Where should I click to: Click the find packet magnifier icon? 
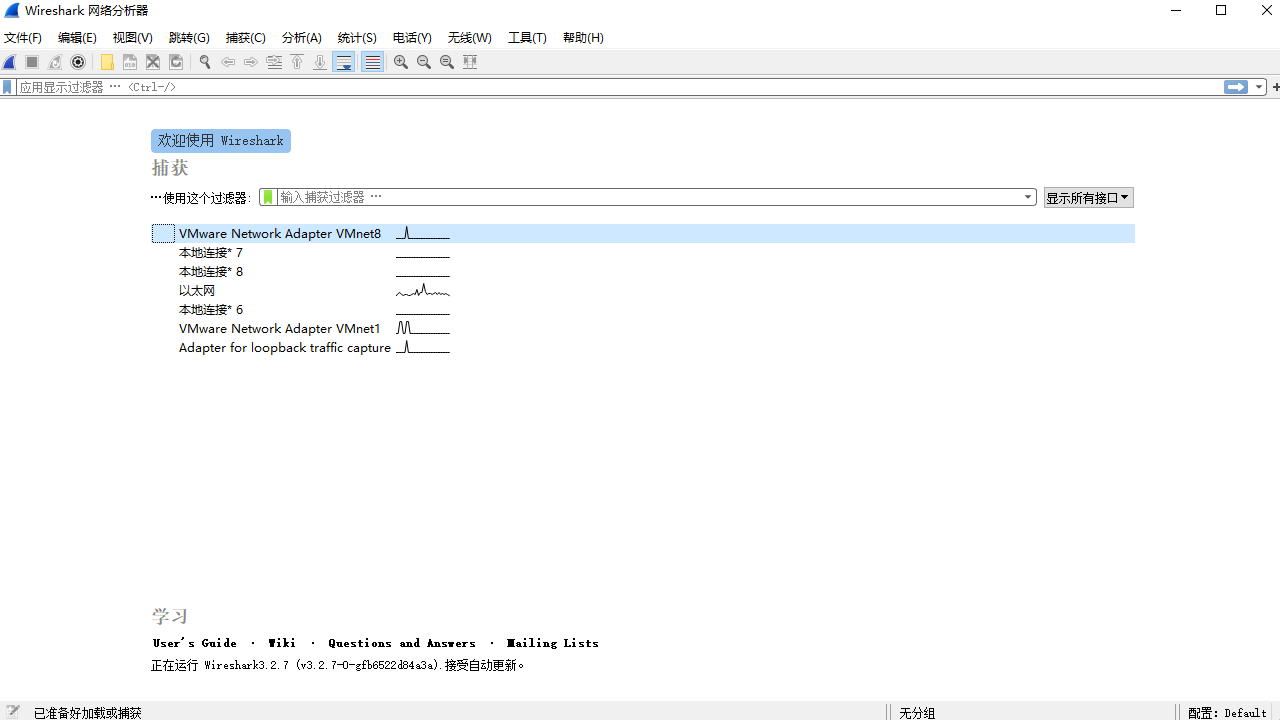[x=205, y=62]
